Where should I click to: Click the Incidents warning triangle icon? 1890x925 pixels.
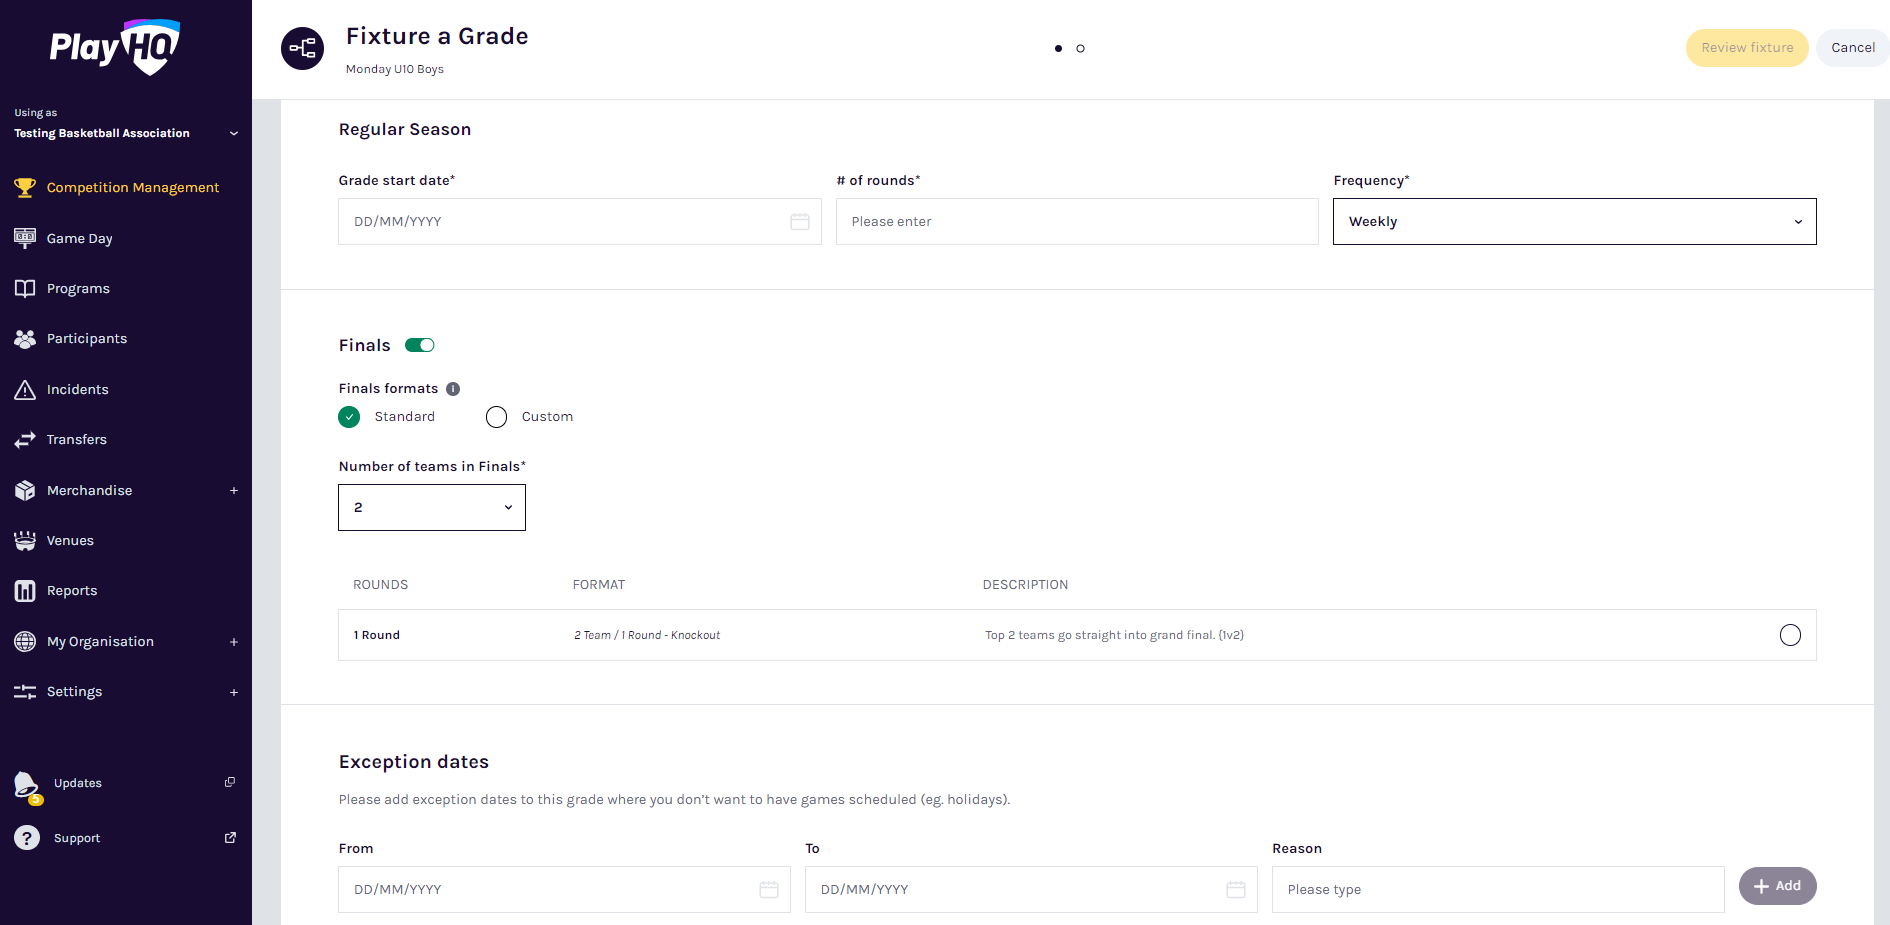[25, 390]
